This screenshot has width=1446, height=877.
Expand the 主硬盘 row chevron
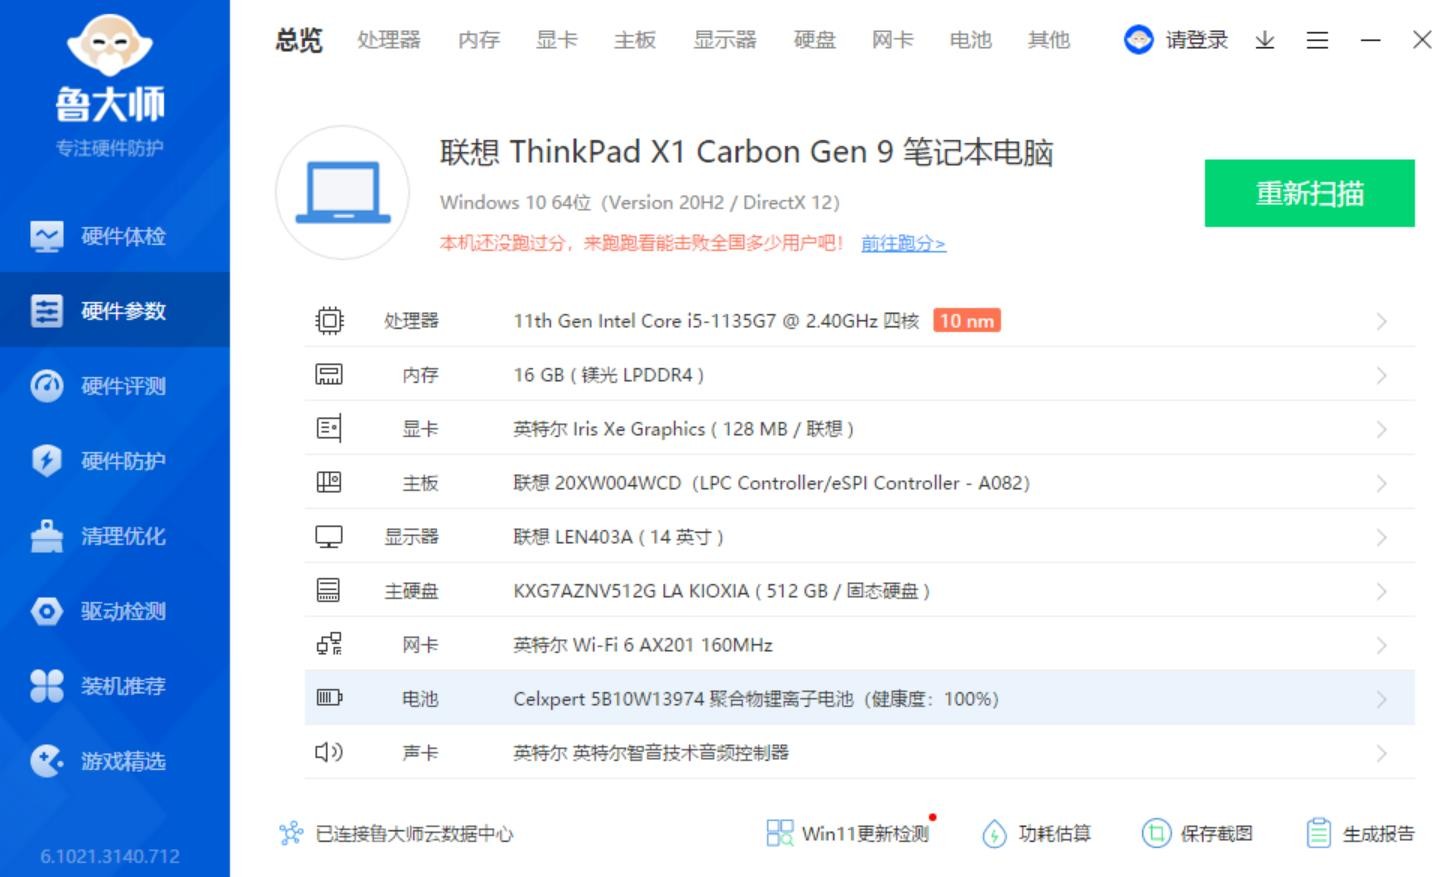[x=1381, y=592]
